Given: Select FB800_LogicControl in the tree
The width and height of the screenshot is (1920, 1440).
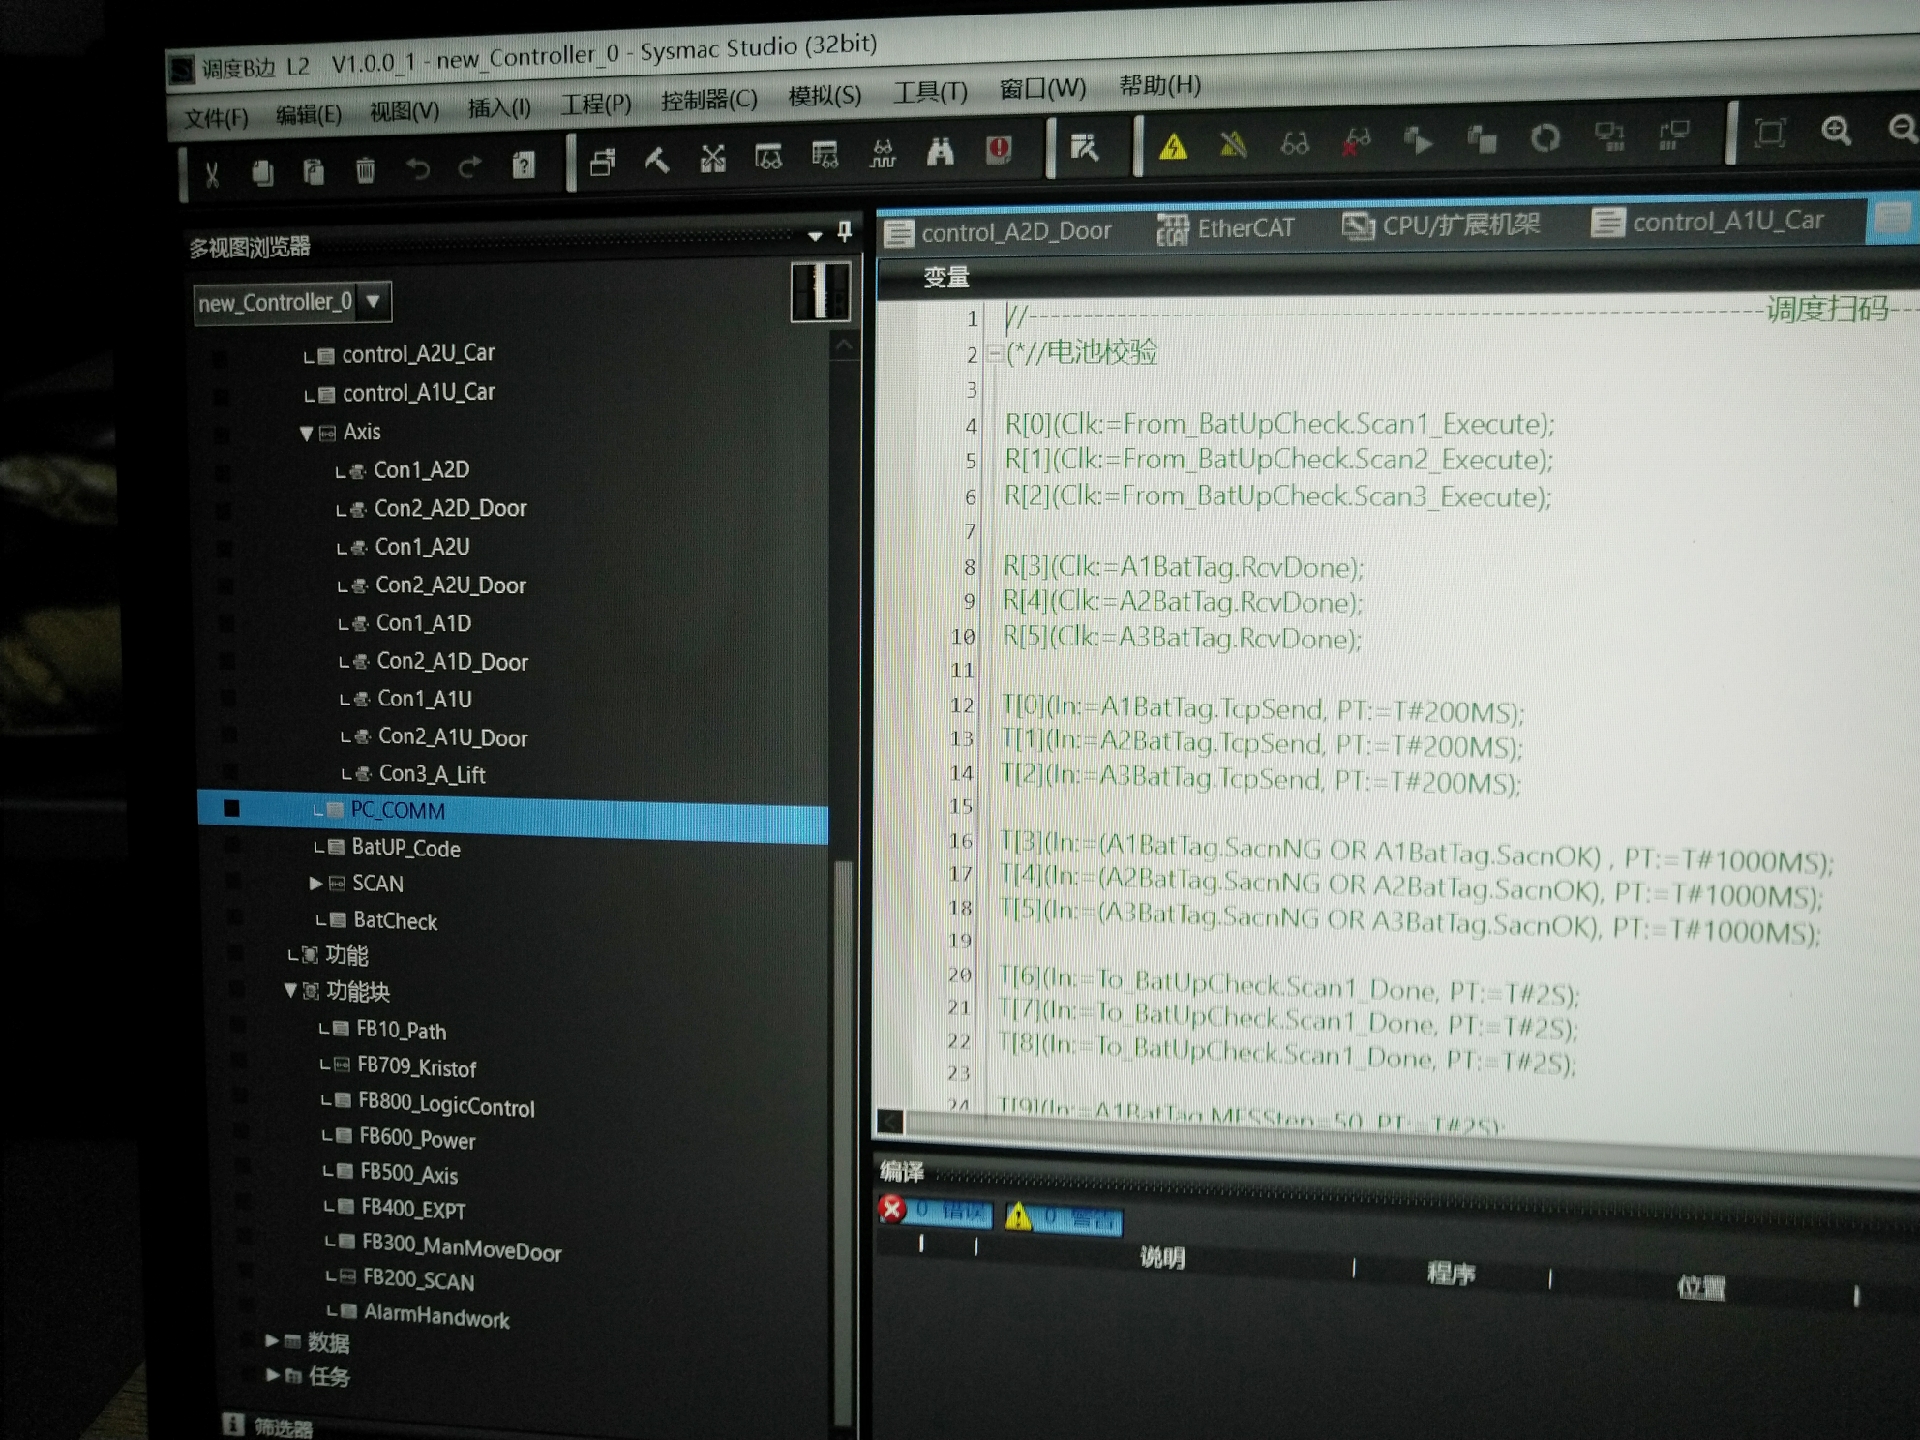Looking at the screenshot, I should pyautogui.click(x=446, y=1105).
